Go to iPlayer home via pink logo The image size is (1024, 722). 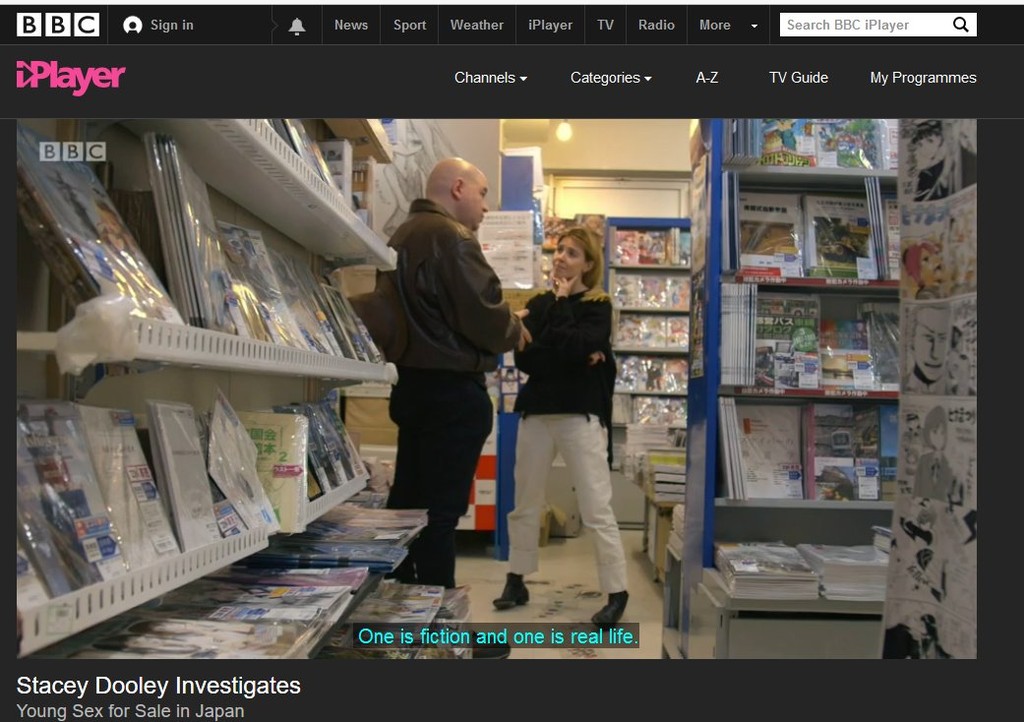tap(71, 78)
